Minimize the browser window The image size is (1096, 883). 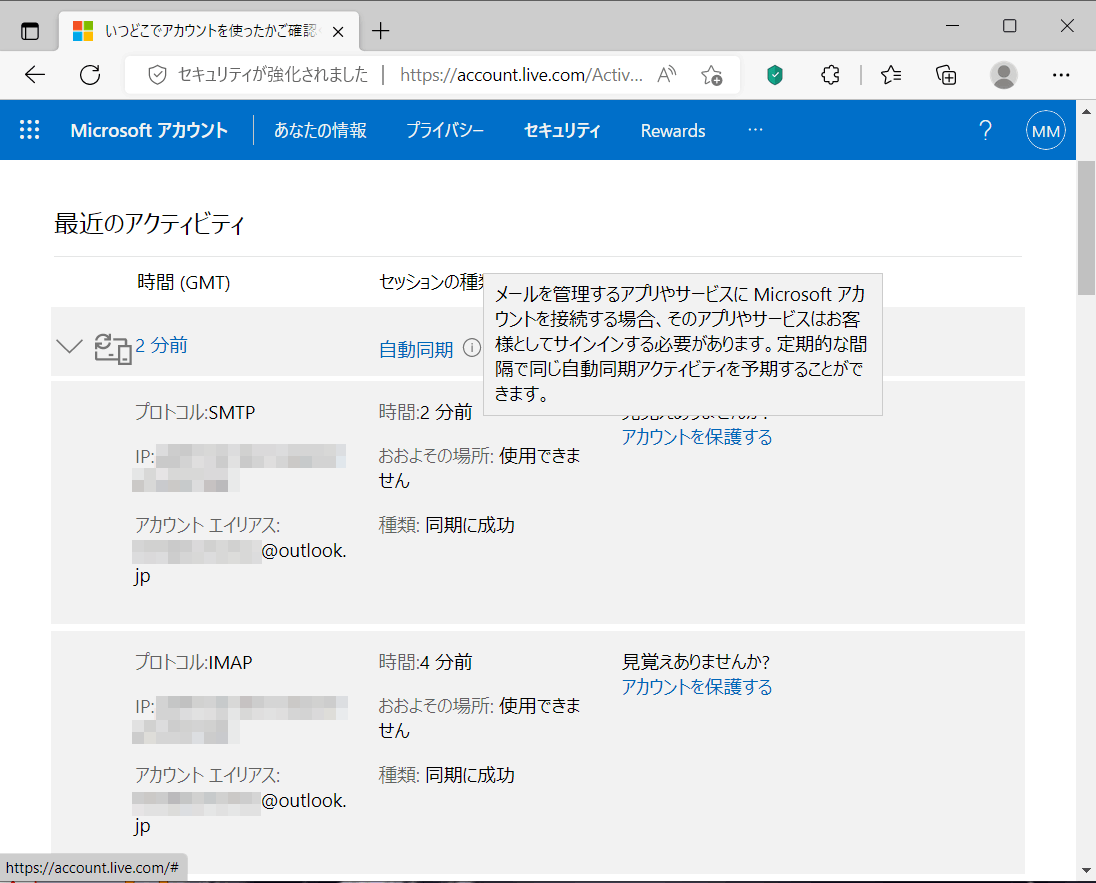coord(952,26)
